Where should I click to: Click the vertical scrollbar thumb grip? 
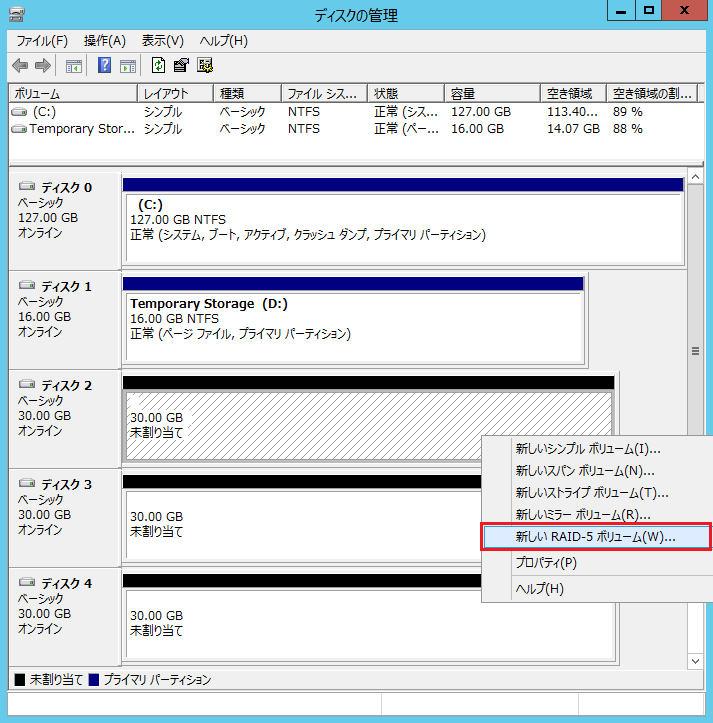click(695, 351)
